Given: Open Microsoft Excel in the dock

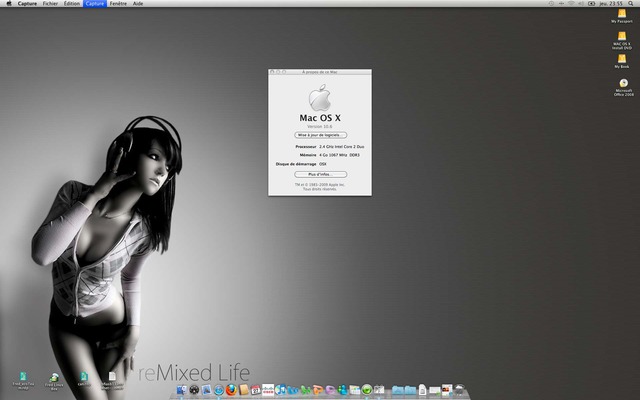Looking at the screenshot, I should pyautogui.click(x=305, y=390).
